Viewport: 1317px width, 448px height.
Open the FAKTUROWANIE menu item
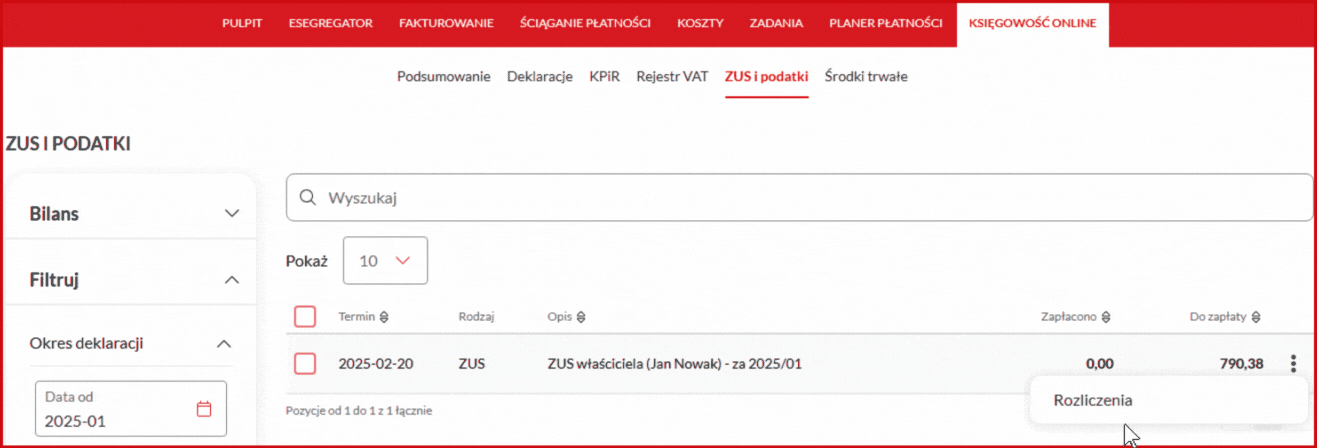(x=446, y=23)
